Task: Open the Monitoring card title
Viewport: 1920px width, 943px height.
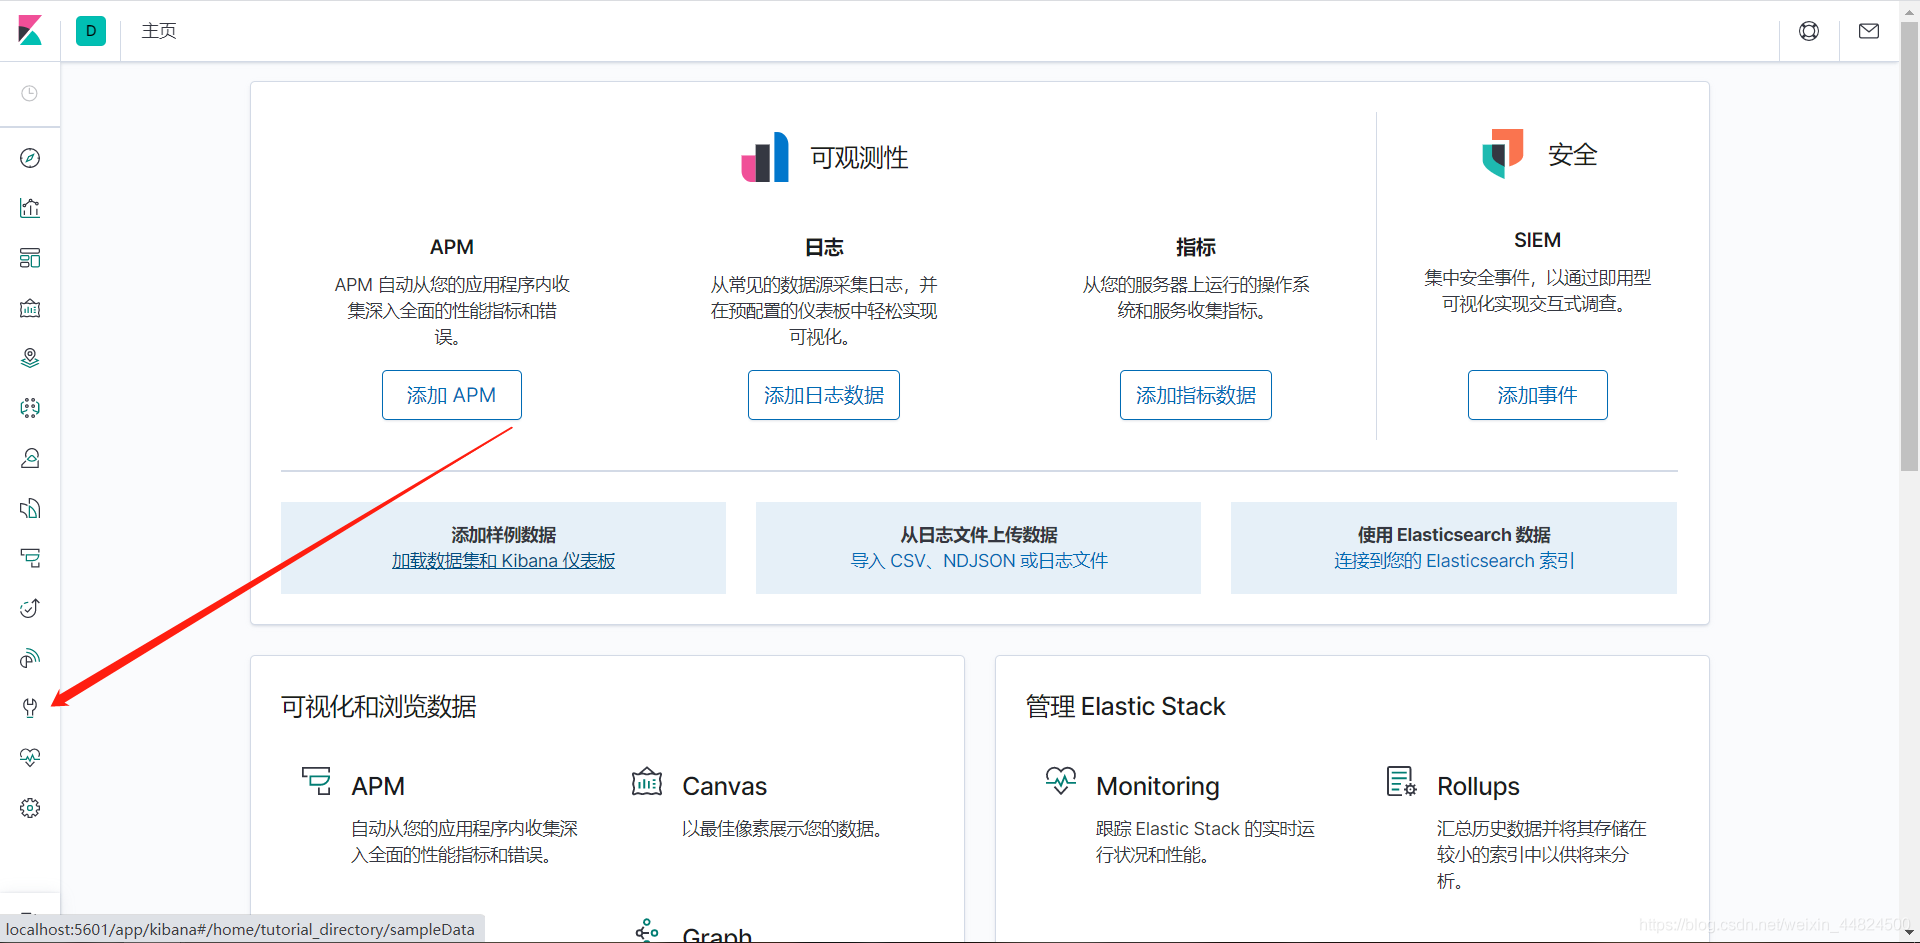Action: [x=1158, y=786]
